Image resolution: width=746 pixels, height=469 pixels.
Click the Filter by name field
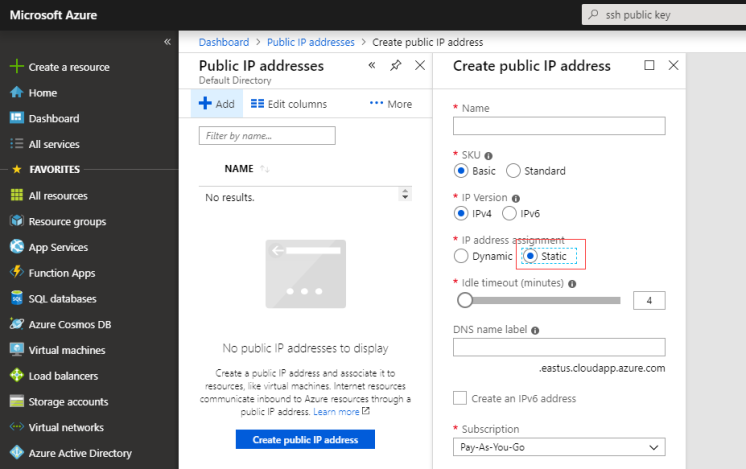click(x=267, y=136)
